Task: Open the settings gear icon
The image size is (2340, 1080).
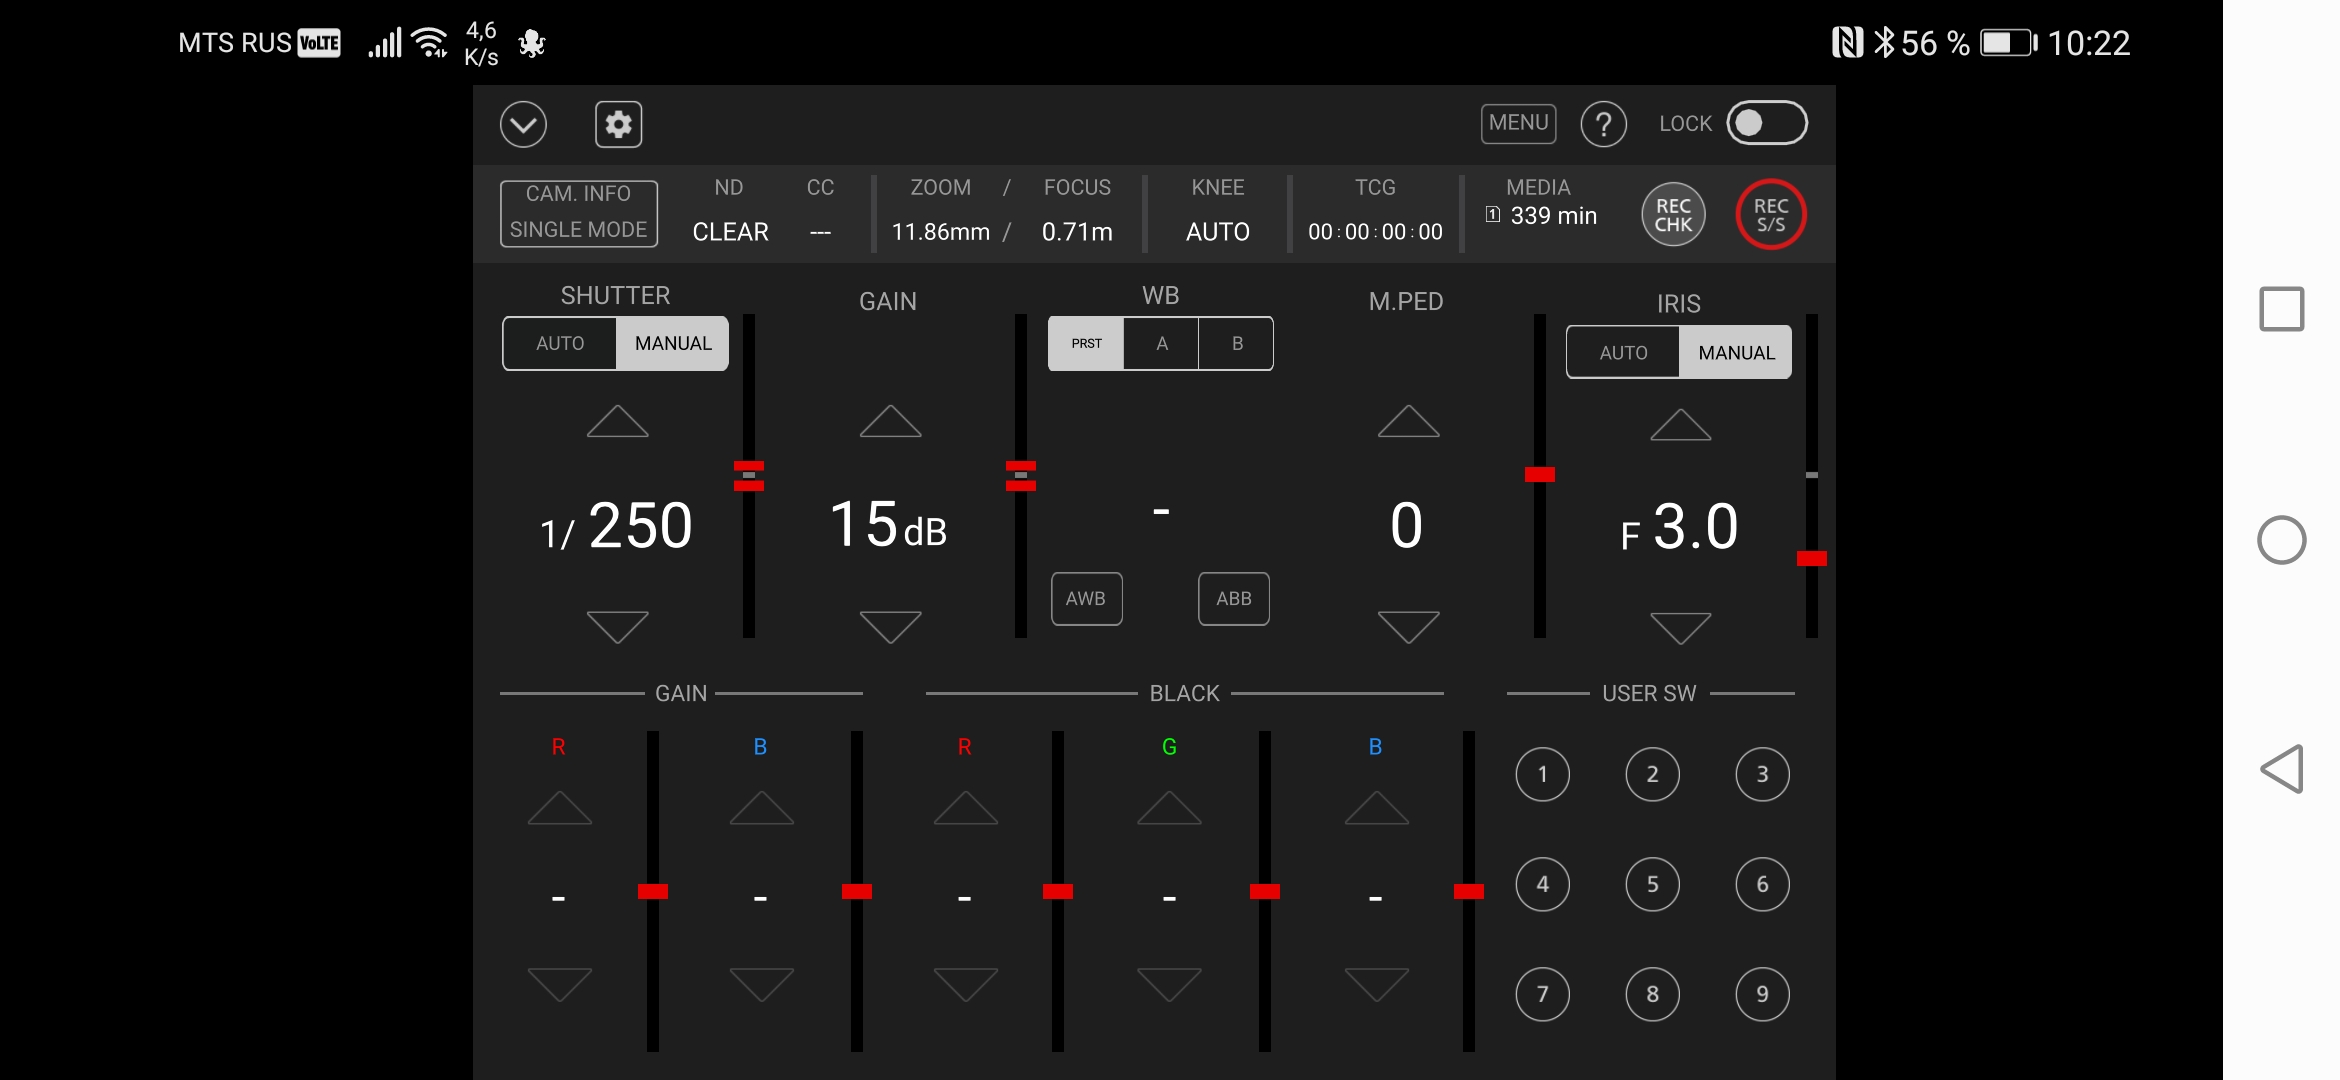Action: (618, 125)
